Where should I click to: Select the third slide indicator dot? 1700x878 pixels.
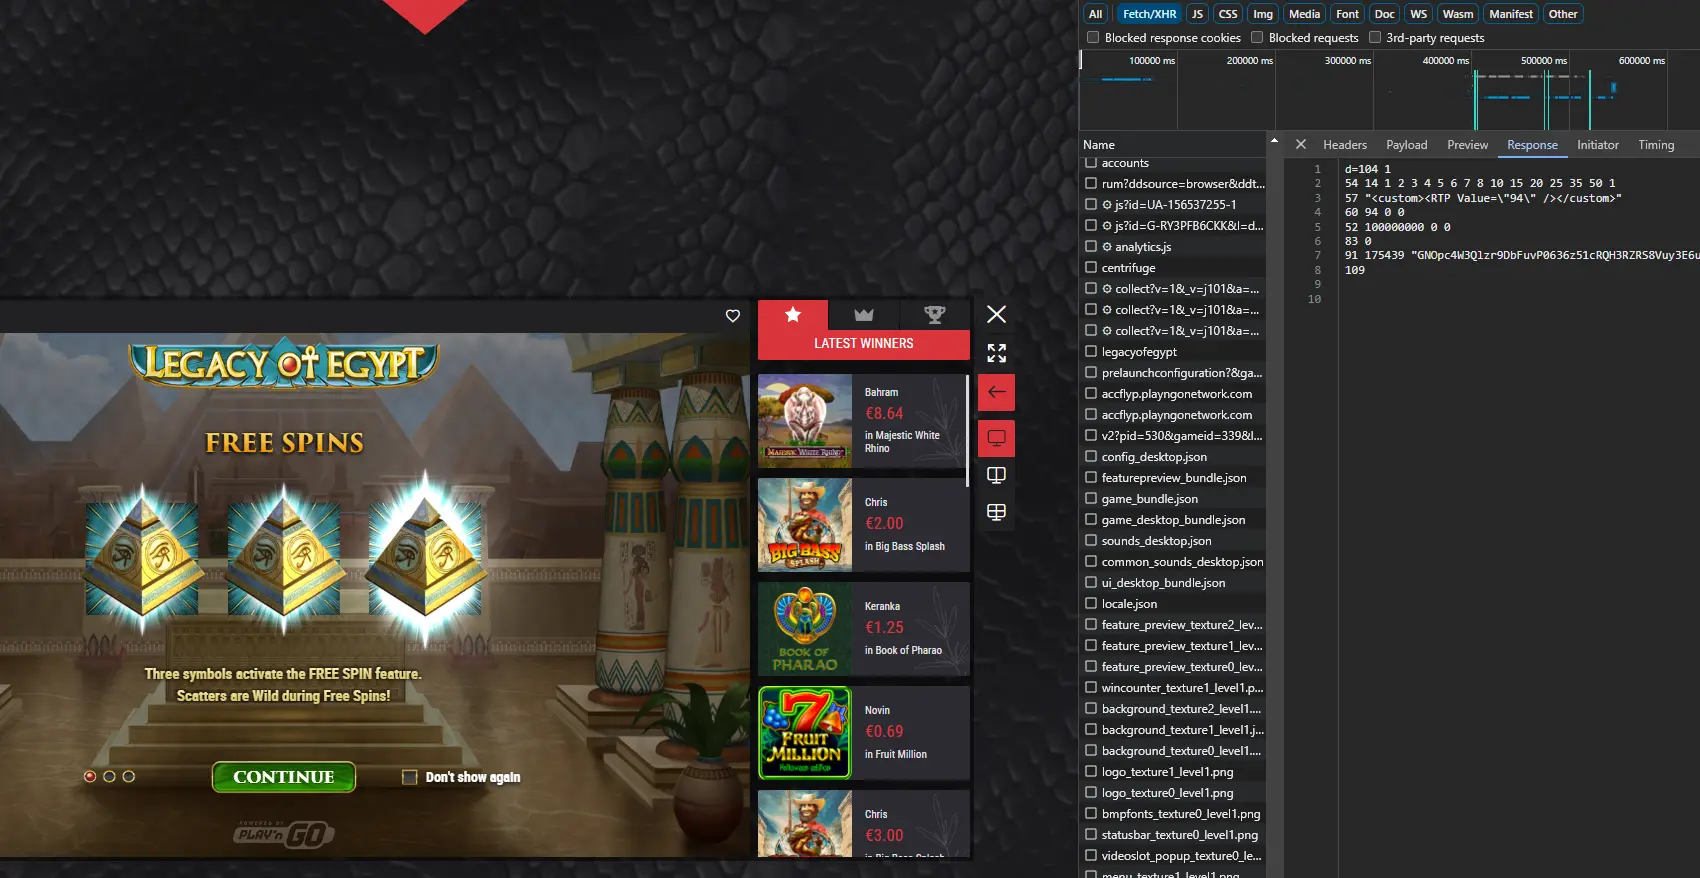click(128, 776)
